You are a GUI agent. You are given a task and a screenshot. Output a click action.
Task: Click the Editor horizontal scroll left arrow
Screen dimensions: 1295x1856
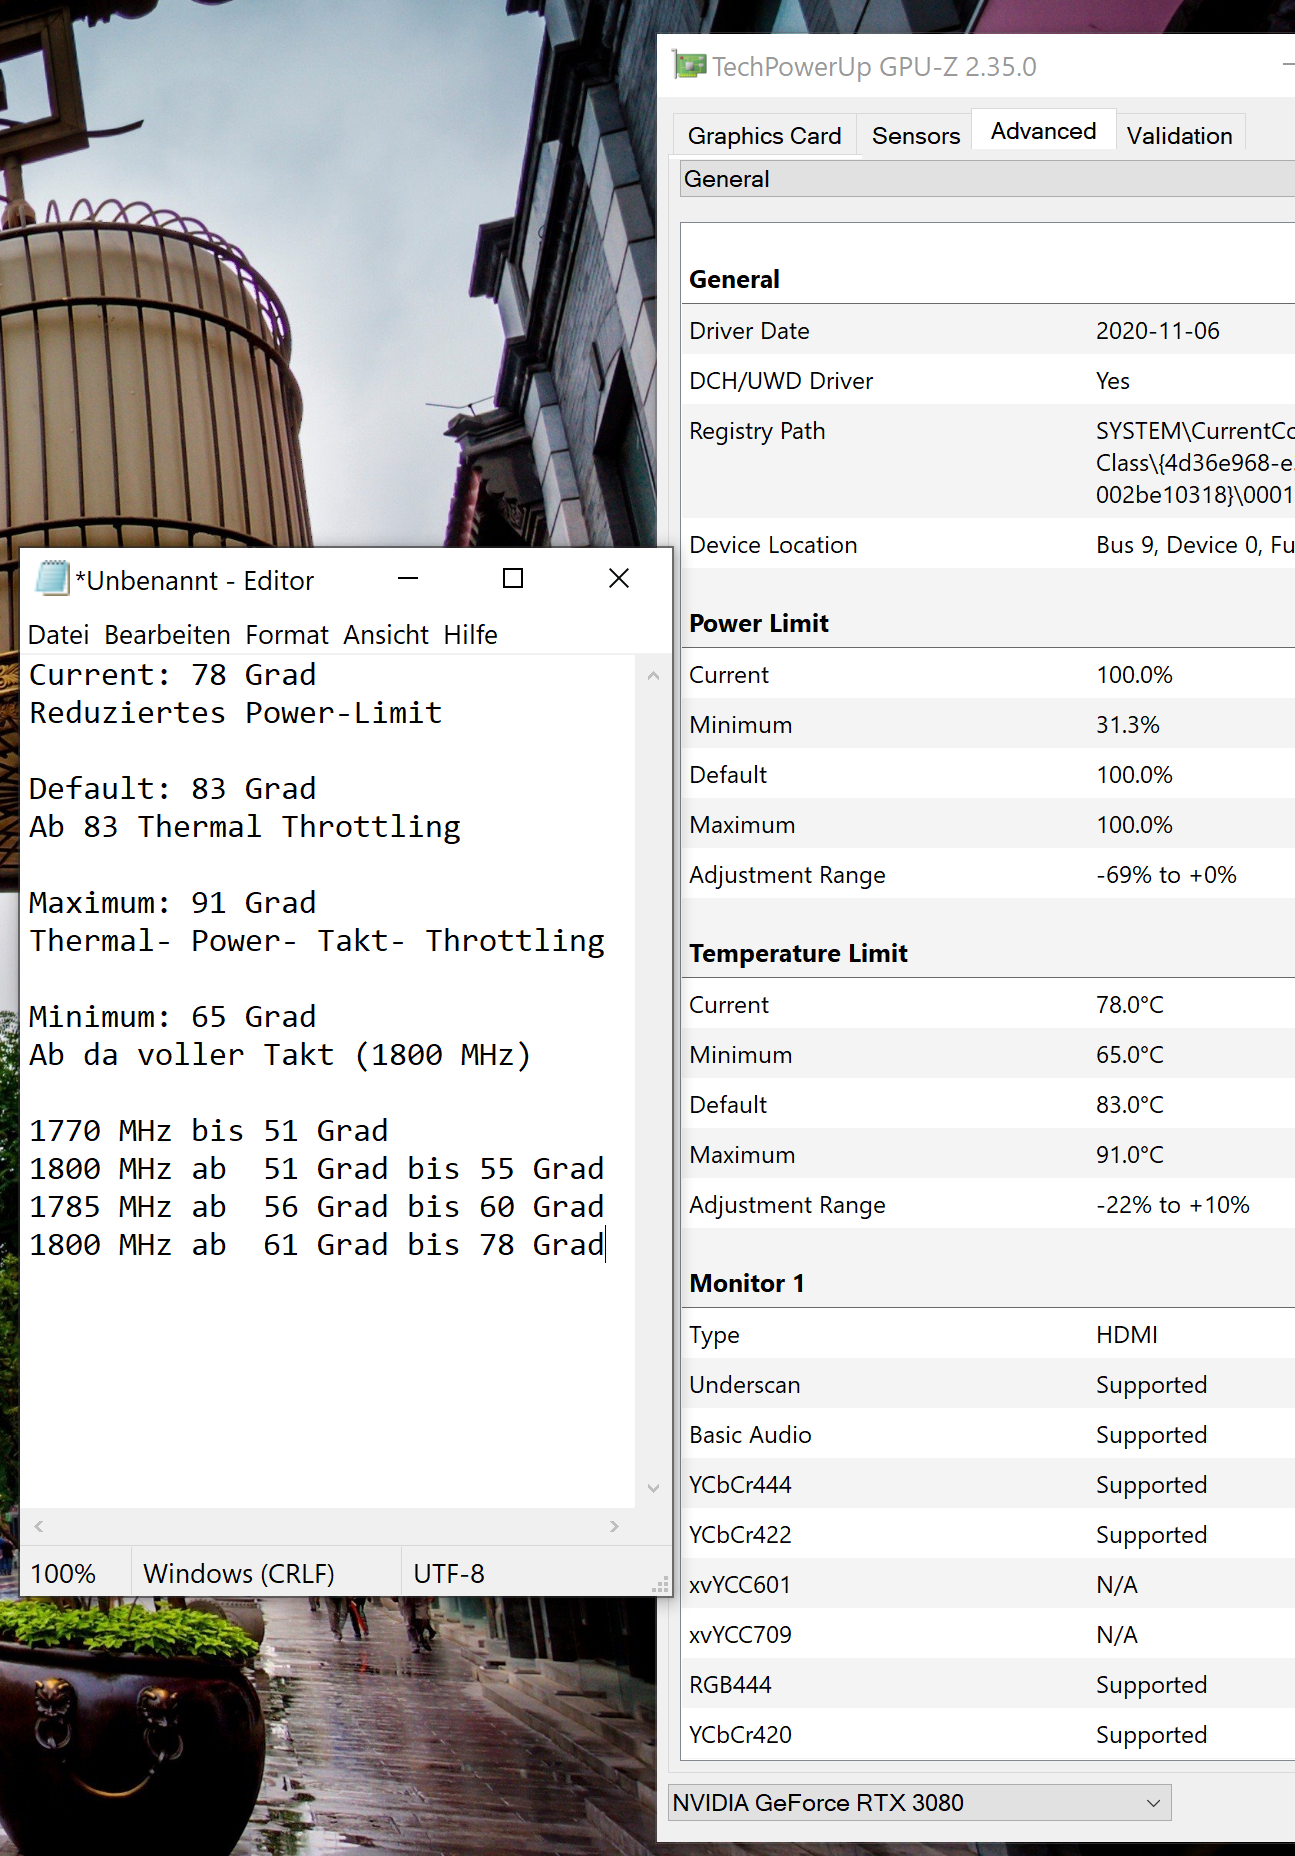tap(39, 1526)
